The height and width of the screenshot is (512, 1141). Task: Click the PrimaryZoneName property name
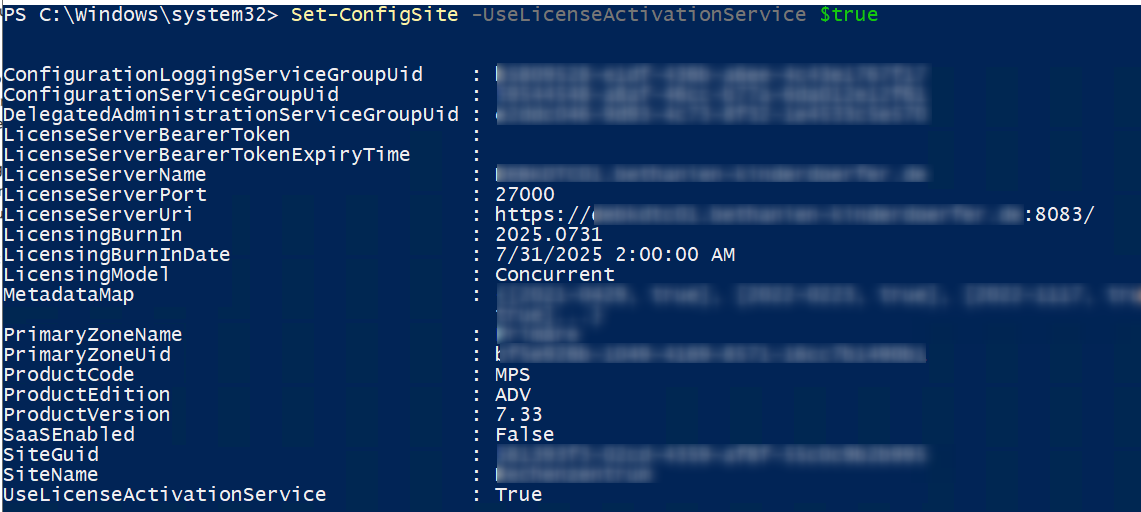point(93,335)
